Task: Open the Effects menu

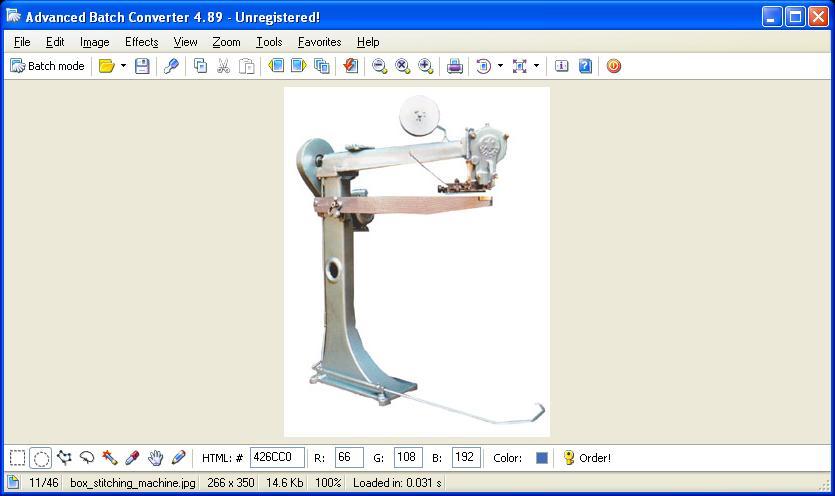Action: (x=142, y=42)
